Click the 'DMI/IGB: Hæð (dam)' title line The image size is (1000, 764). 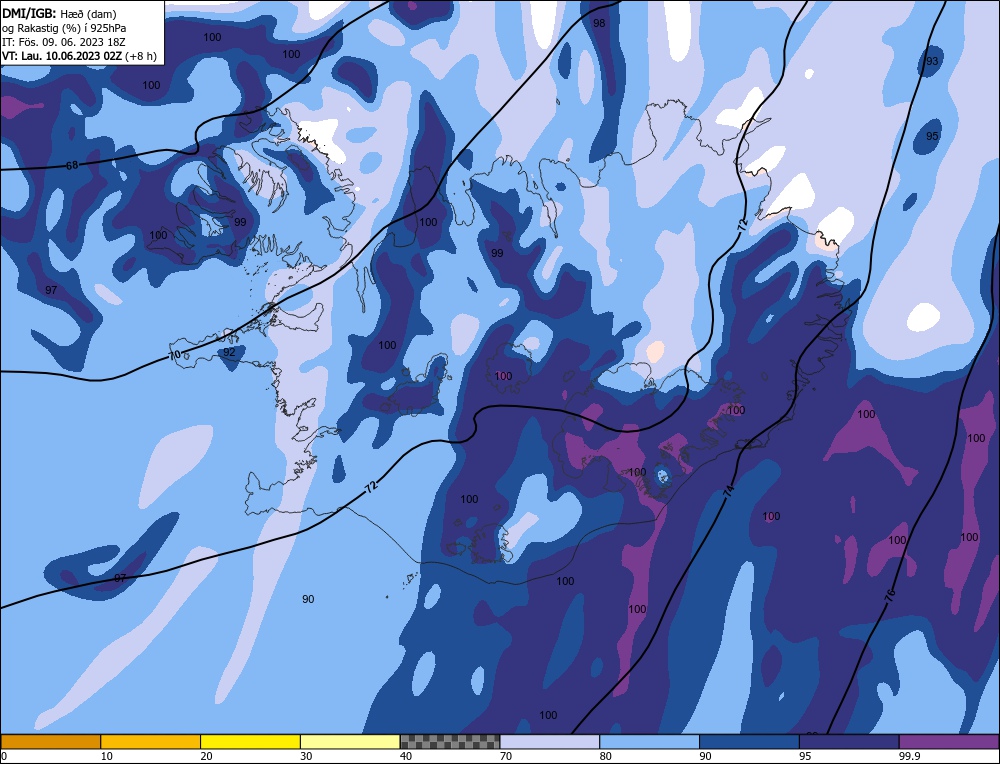59,13
